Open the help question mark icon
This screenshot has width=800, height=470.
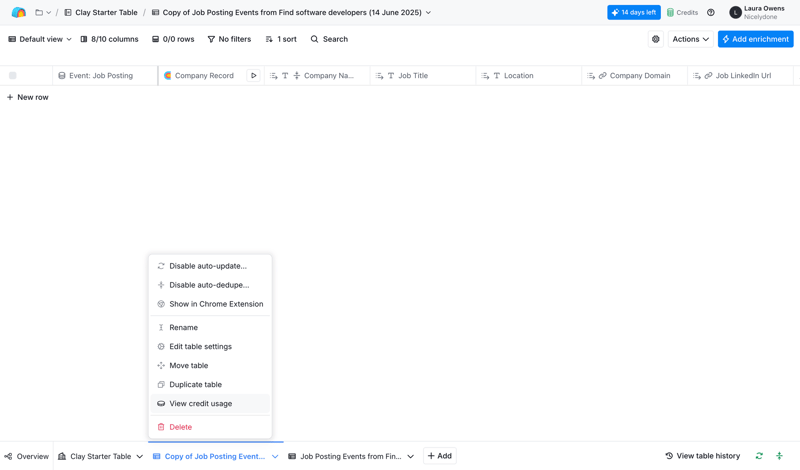711,12
